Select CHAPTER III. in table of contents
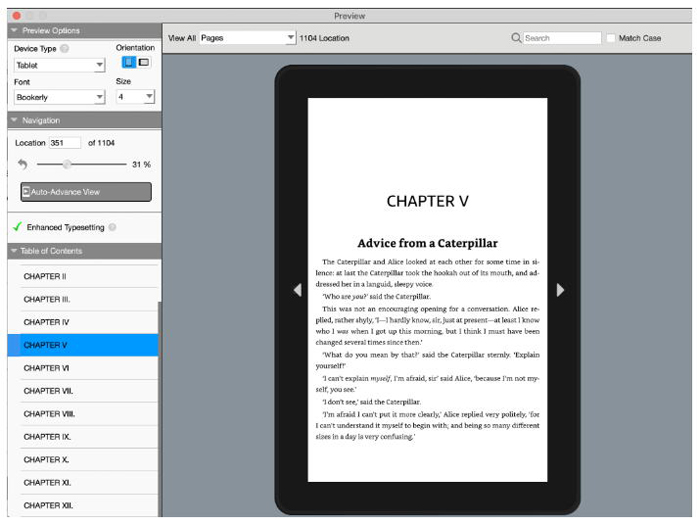This screenshot has width=700, height=524. (x=83, y=299)
